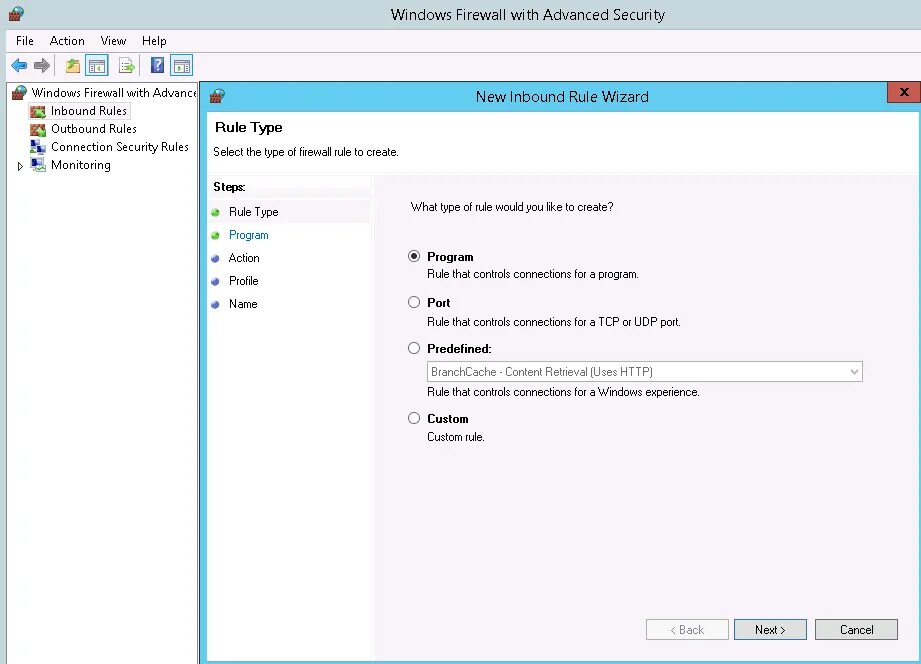Click 'Rule that controls connections for a program.'

[533, 274]
